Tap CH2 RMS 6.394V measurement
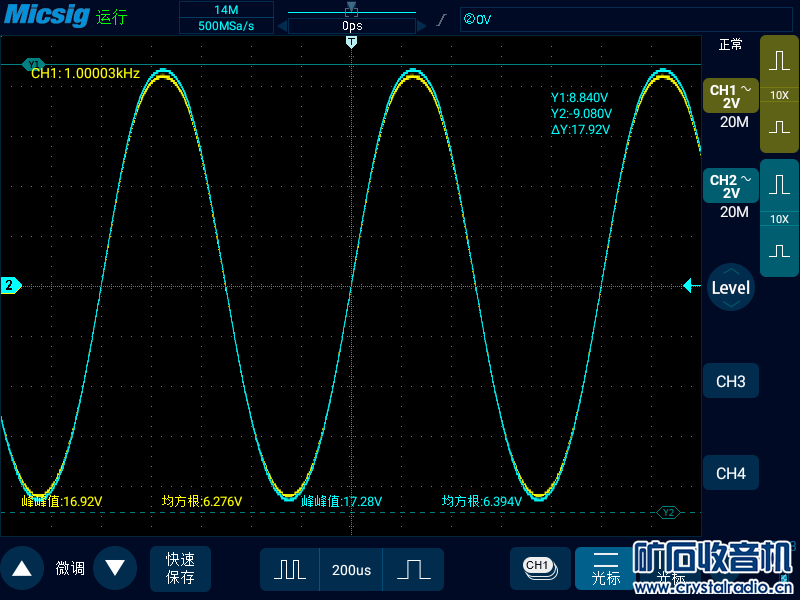The height and width of the screenshot is (600, 800). pos(482,501)
